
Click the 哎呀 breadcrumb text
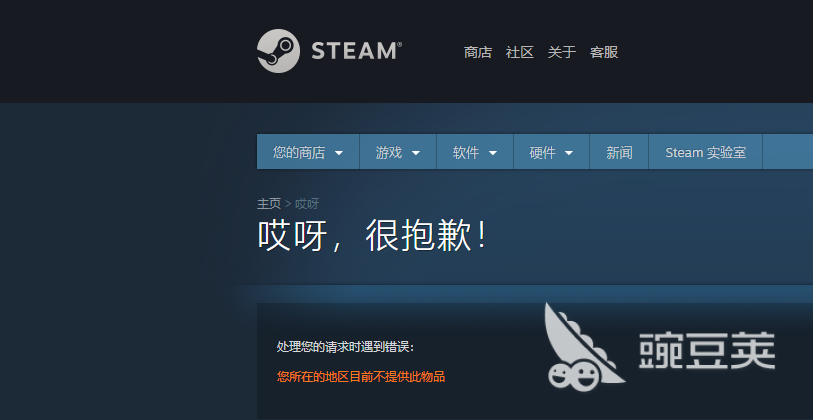coord(307,204)
